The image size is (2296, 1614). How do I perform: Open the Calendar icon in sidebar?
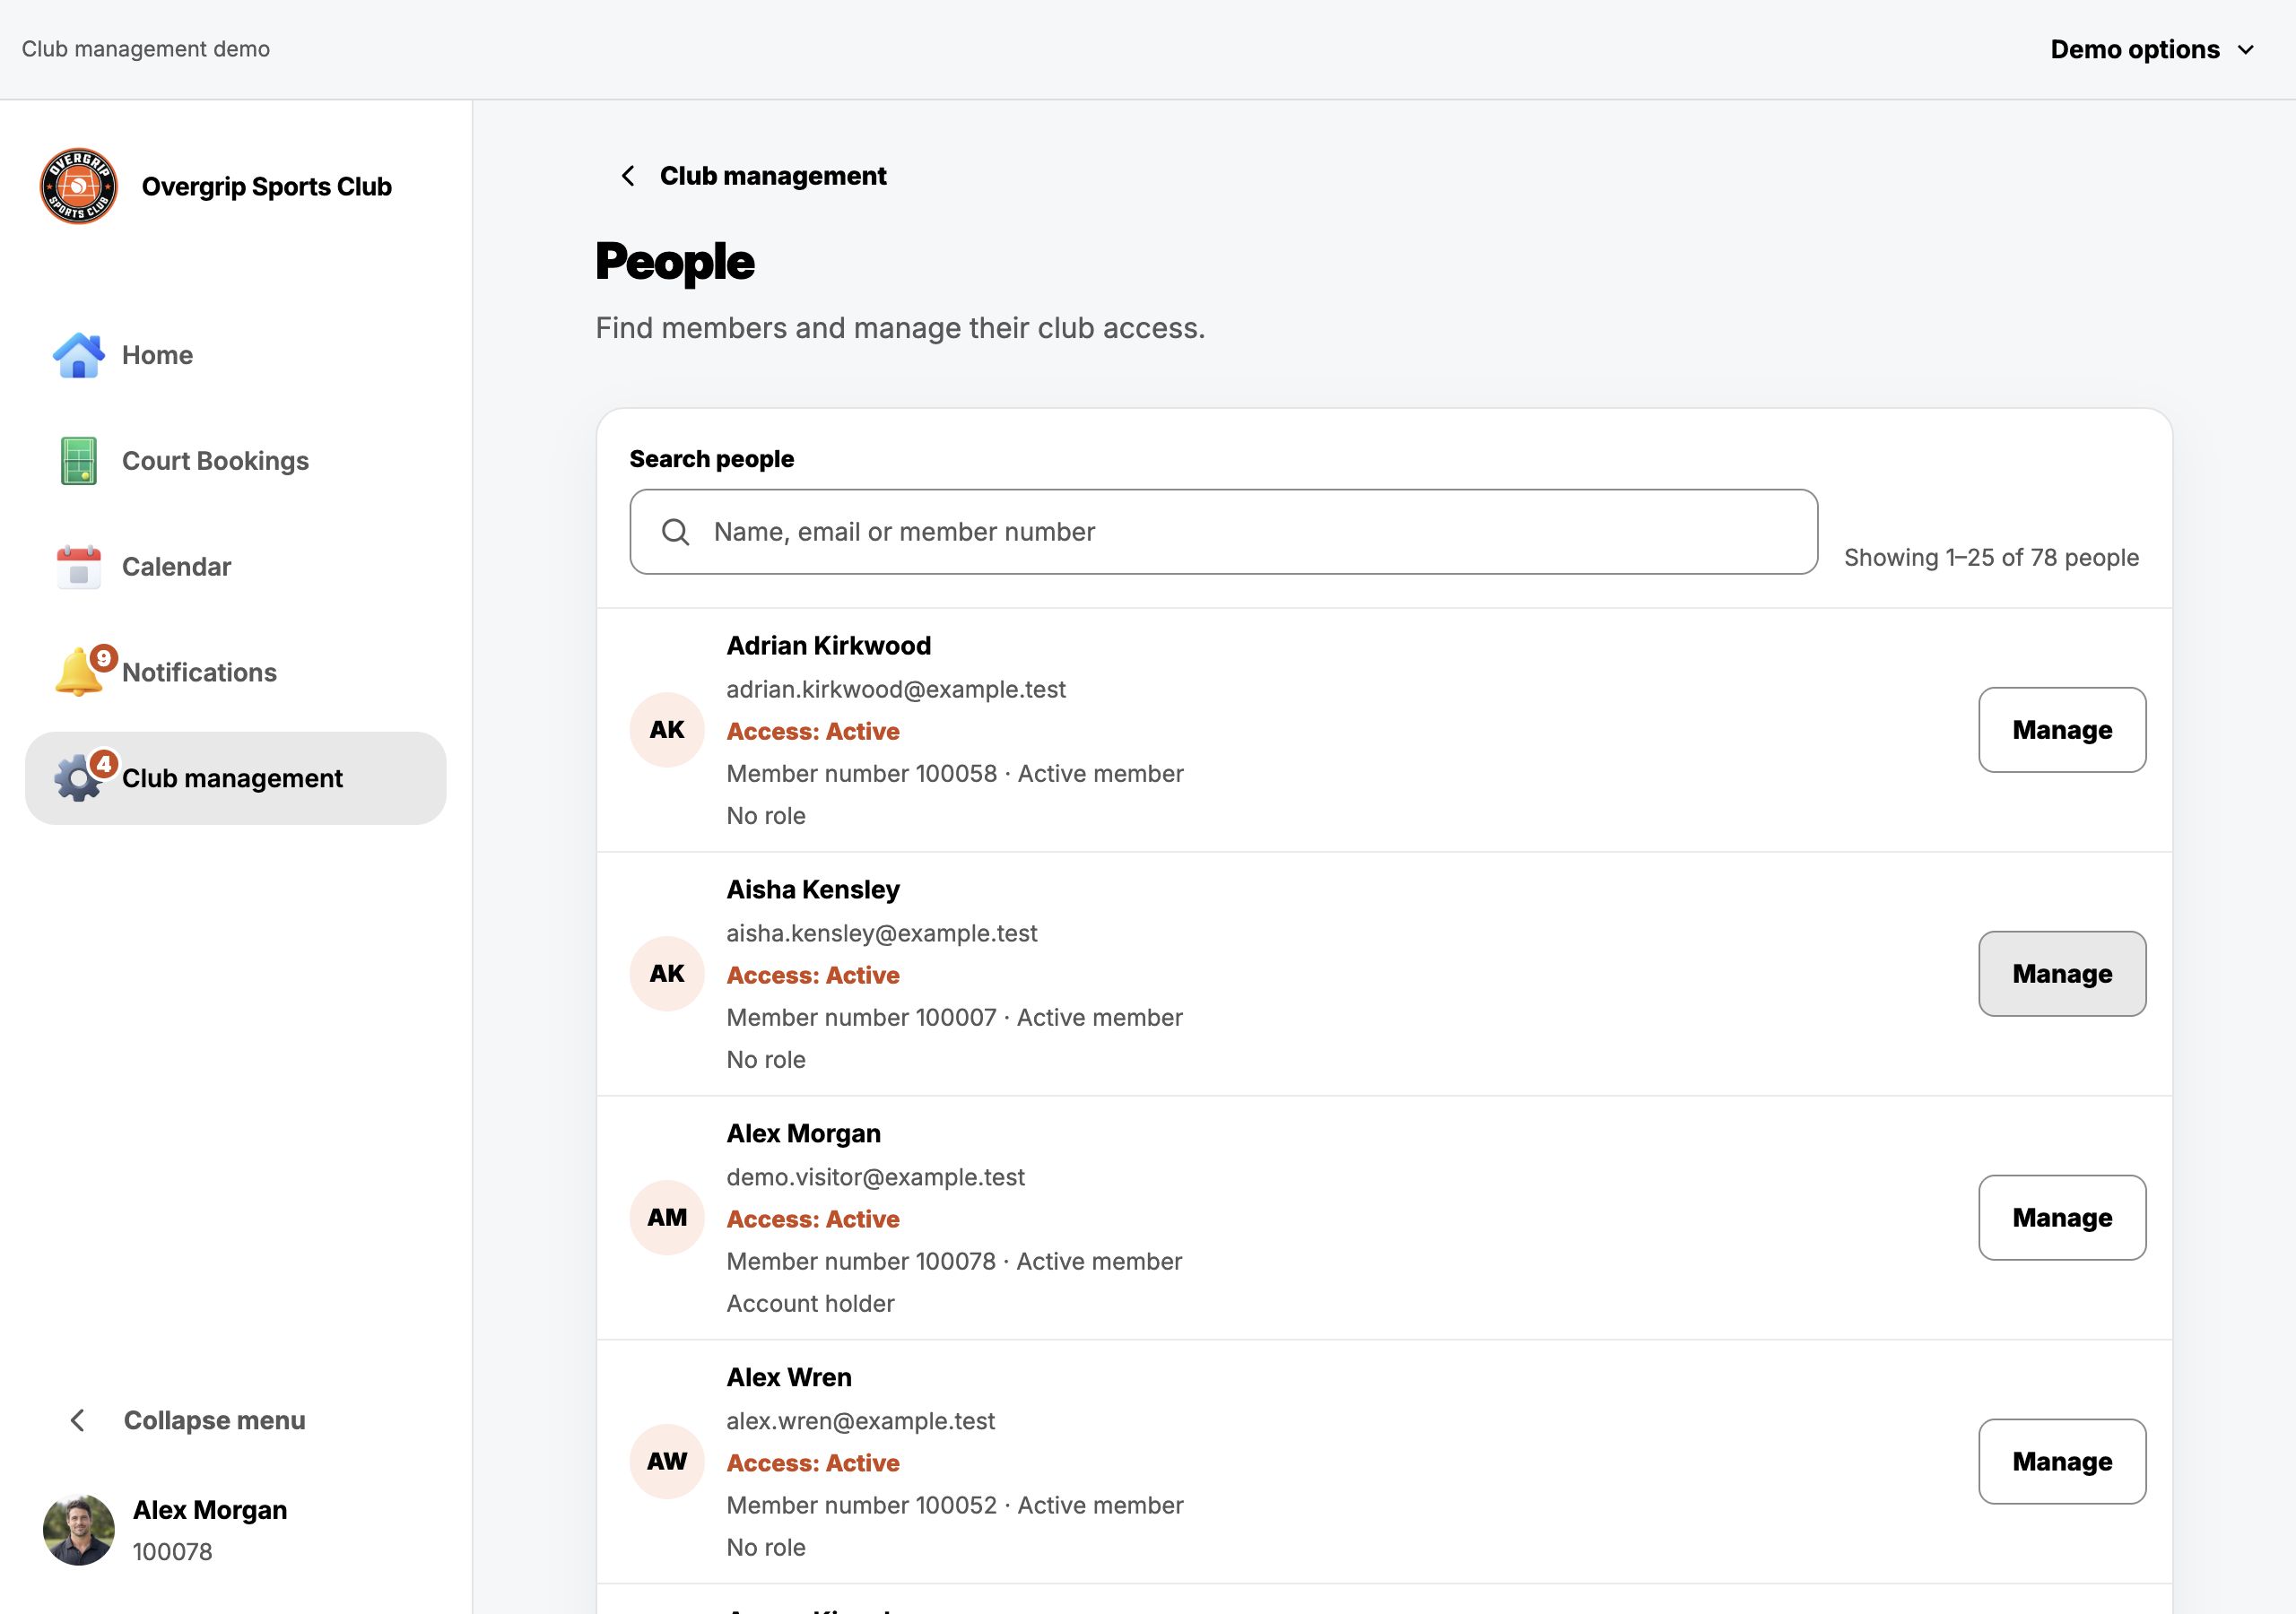[x=78, y=567]
